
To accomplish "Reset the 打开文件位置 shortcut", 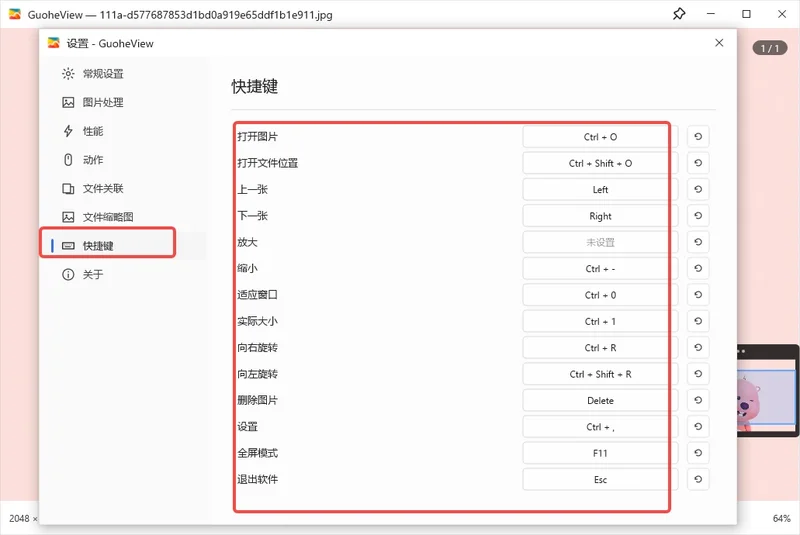I will pos(698,163).
